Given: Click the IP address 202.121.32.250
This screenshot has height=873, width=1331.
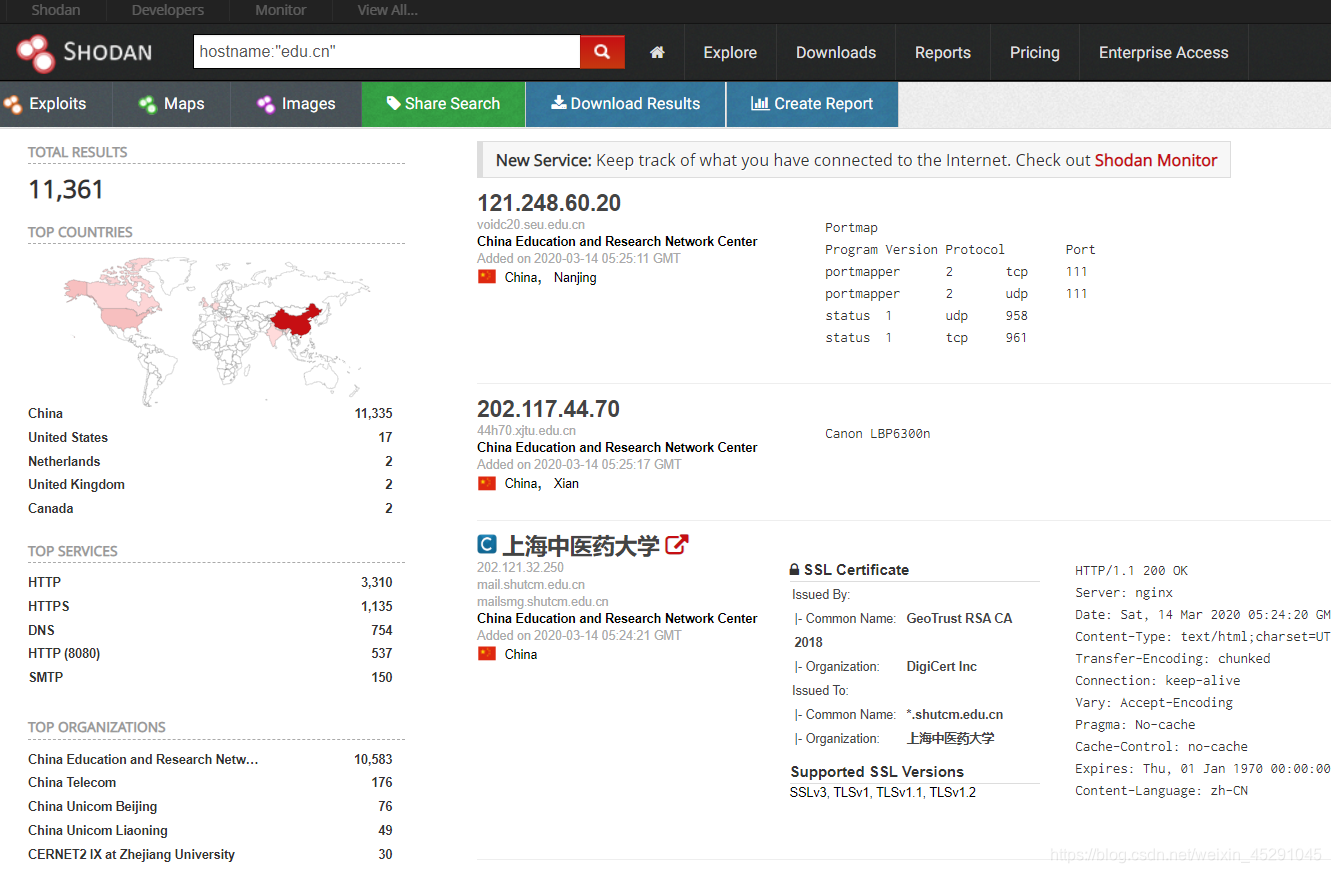Looking at the screenshot, I should click(520, 567).
